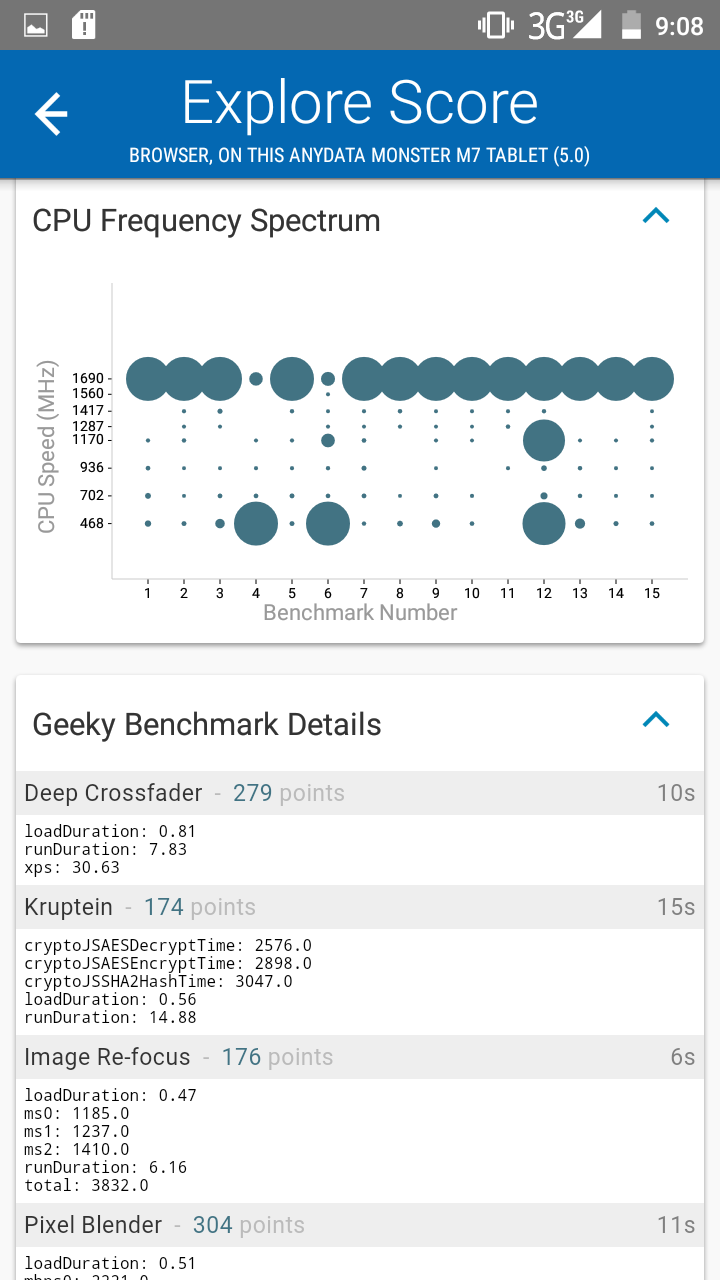Tap the clock showing 9:08

(680, 26)
